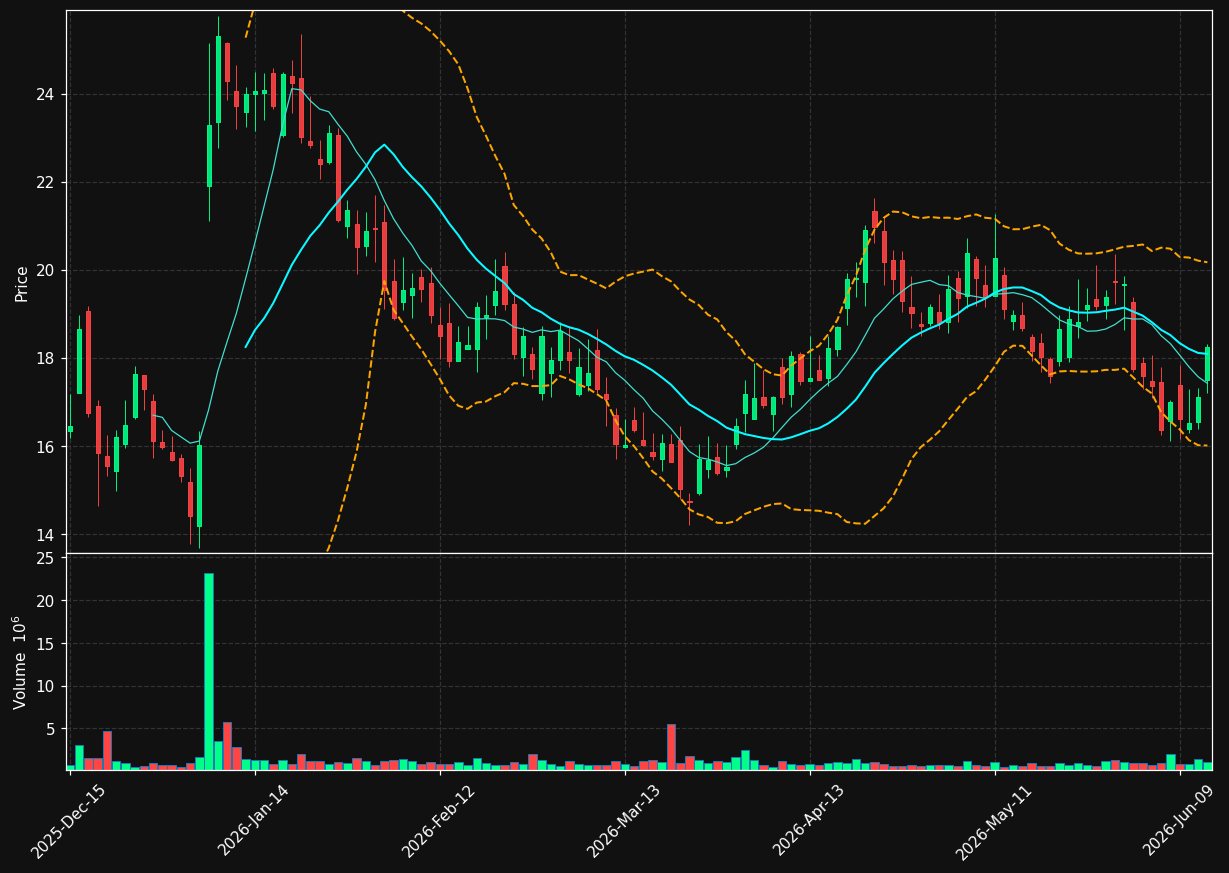Click volume tick 15
1229x873 pixels.
(x=46, y=644)
